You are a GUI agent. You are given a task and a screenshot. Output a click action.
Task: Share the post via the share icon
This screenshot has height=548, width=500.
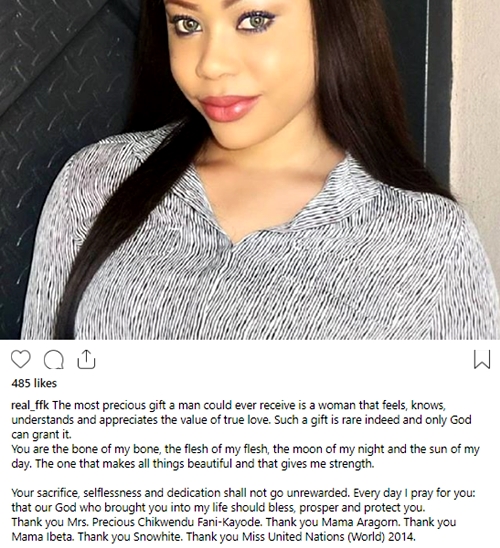tap(86, 359)
